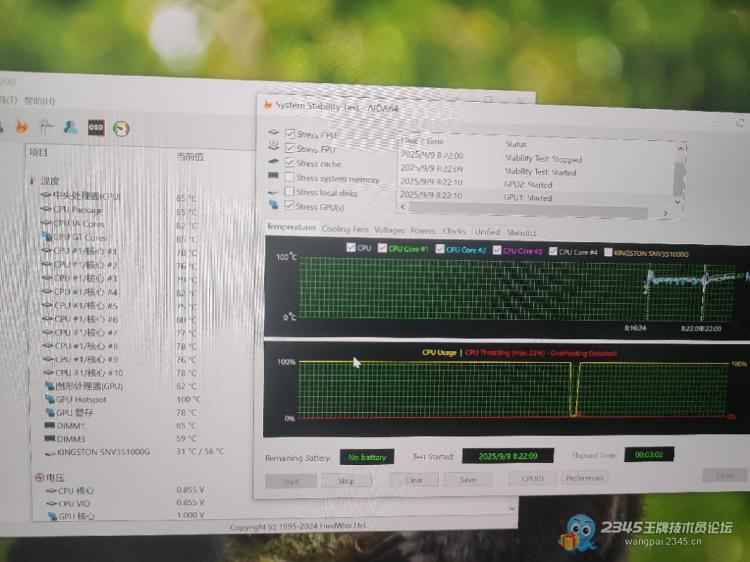Click the icon next to GPU Hotspot

coord(50,398)
